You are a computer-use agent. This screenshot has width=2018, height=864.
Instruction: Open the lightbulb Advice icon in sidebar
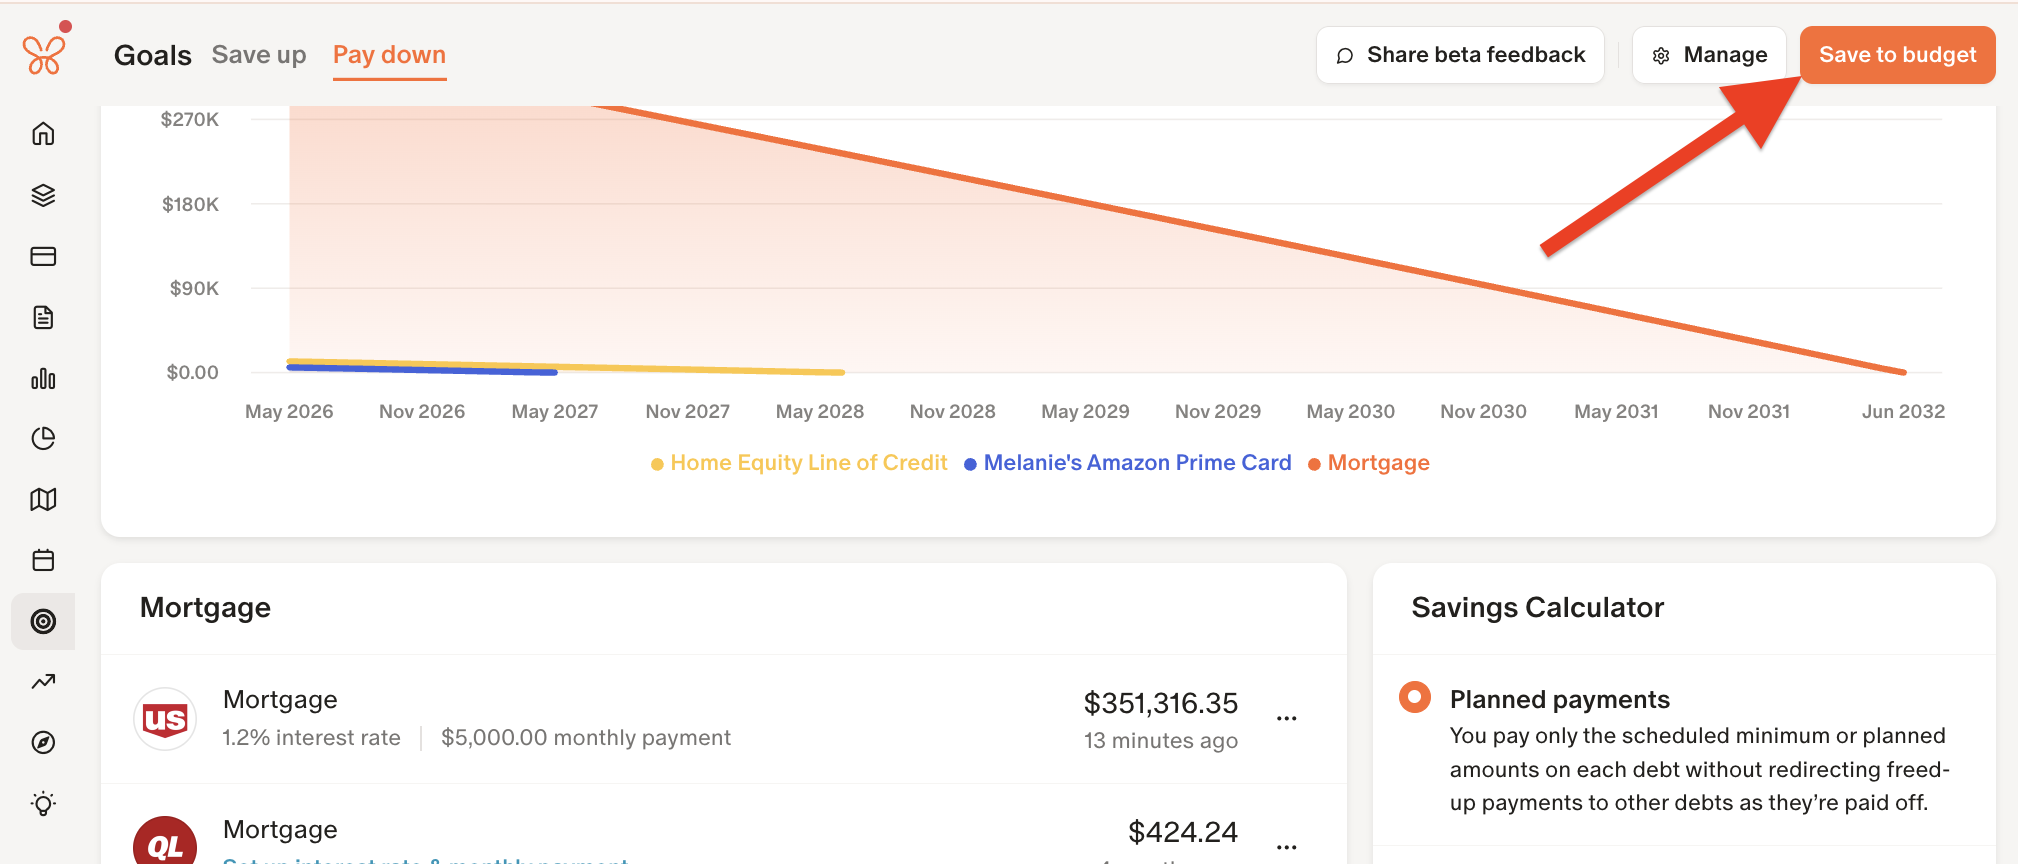43,804
